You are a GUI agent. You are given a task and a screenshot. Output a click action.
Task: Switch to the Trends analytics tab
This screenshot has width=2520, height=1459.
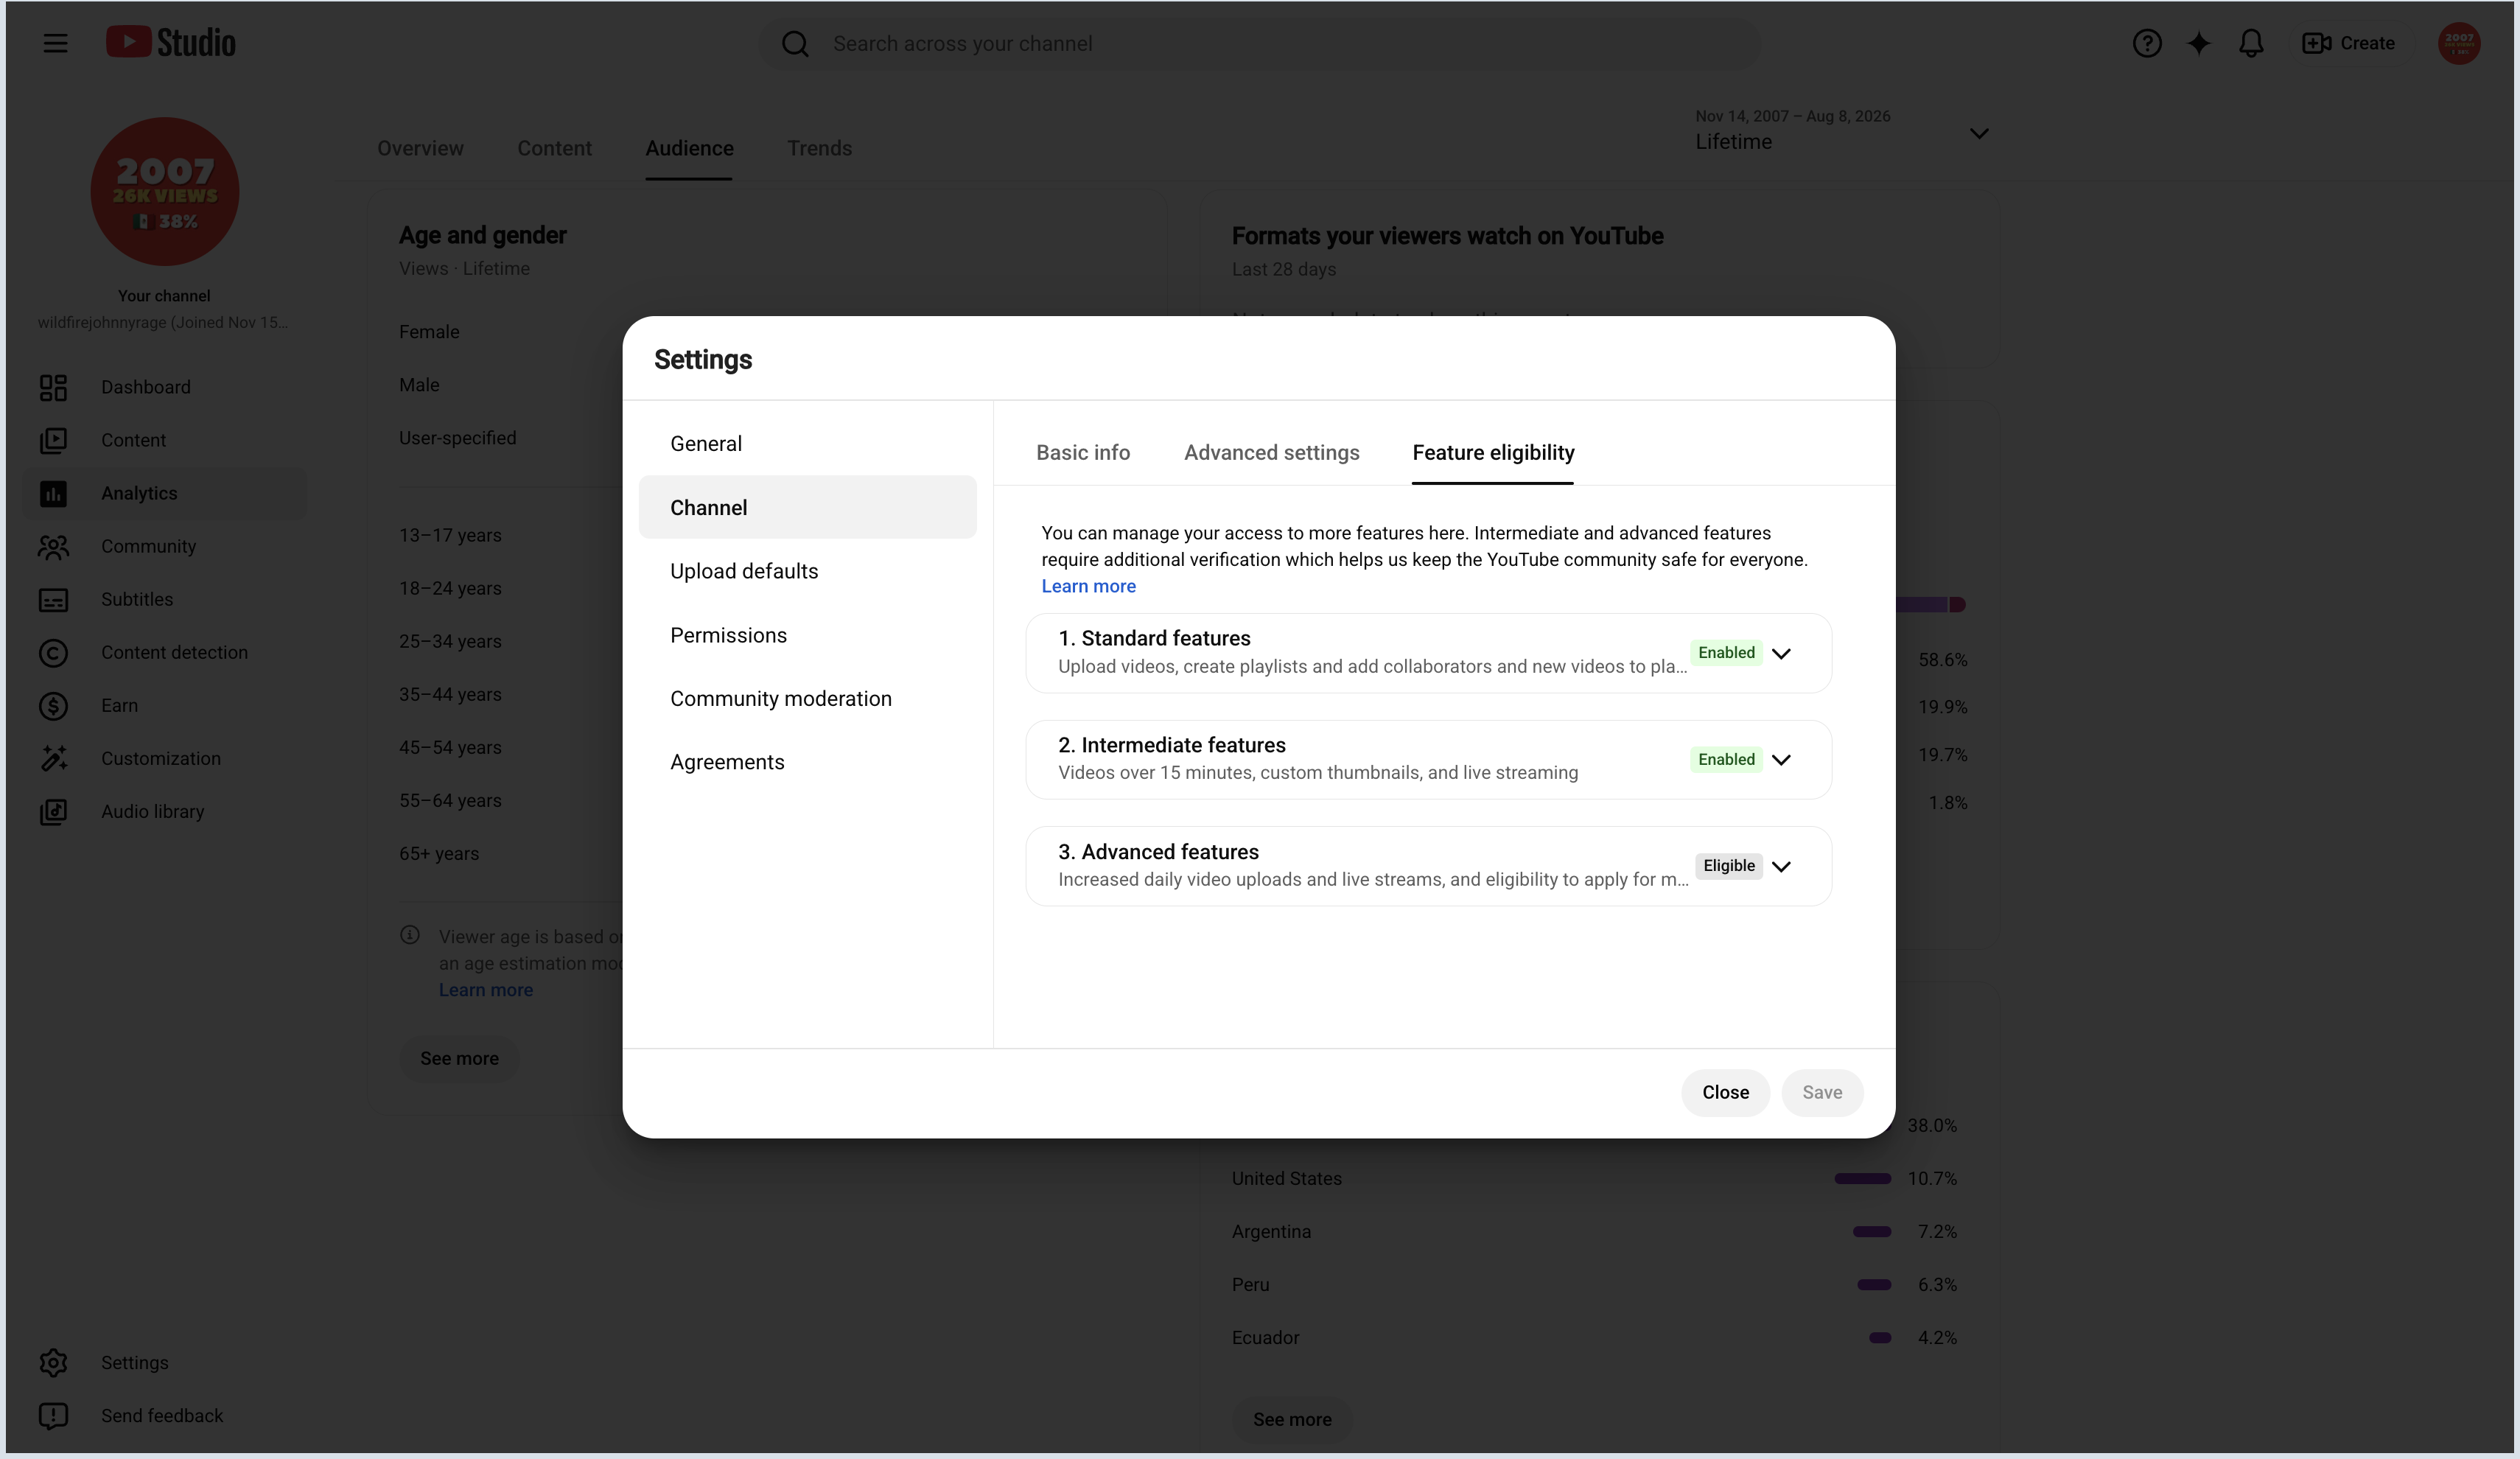click(819, 148)
